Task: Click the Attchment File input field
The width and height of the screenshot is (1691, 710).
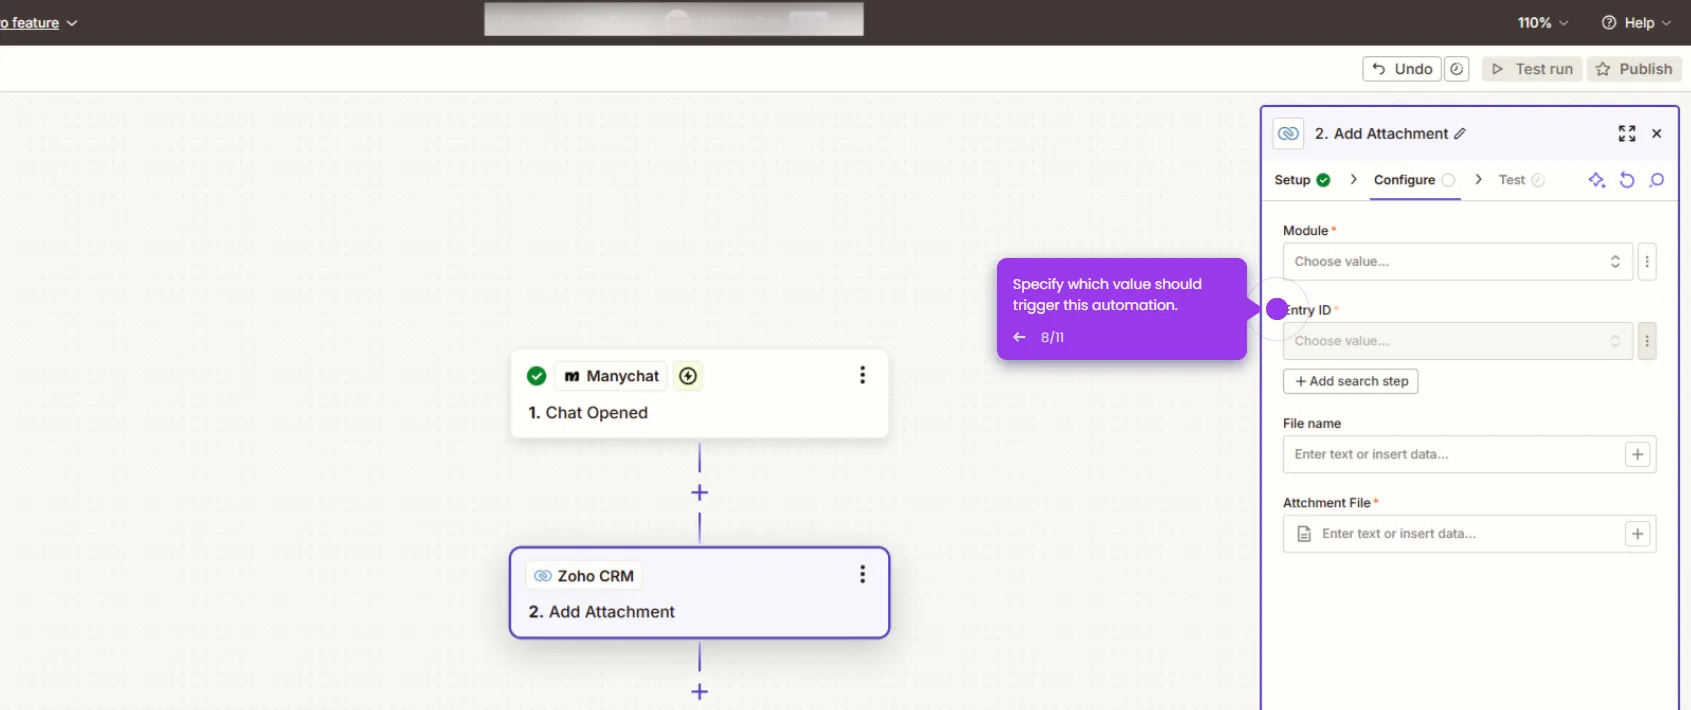Action: (x=1470, y=534)
